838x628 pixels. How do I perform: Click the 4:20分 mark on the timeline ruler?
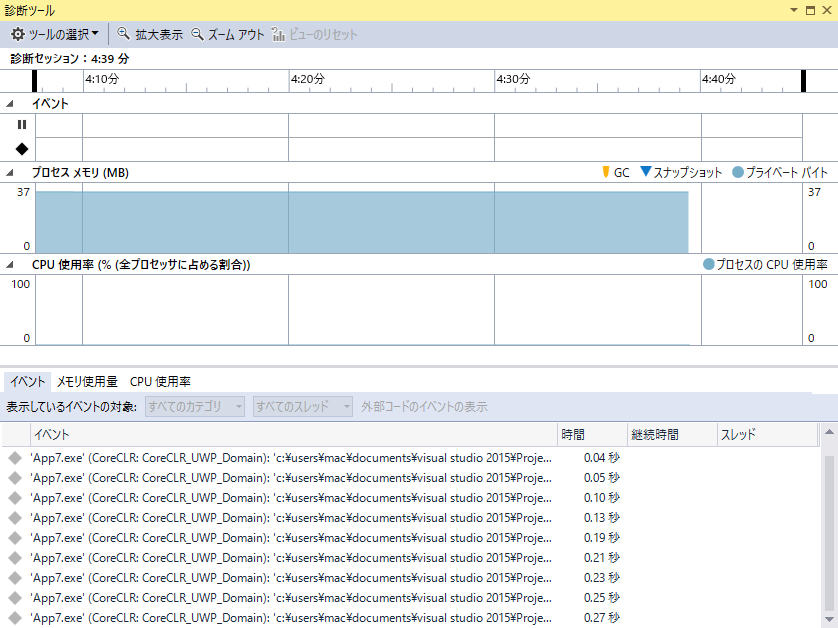tap(307, 79)
